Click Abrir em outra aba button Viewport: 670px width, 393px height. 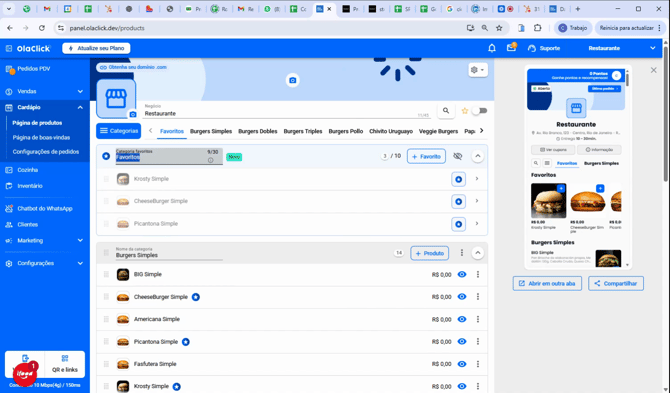(547, 283)
